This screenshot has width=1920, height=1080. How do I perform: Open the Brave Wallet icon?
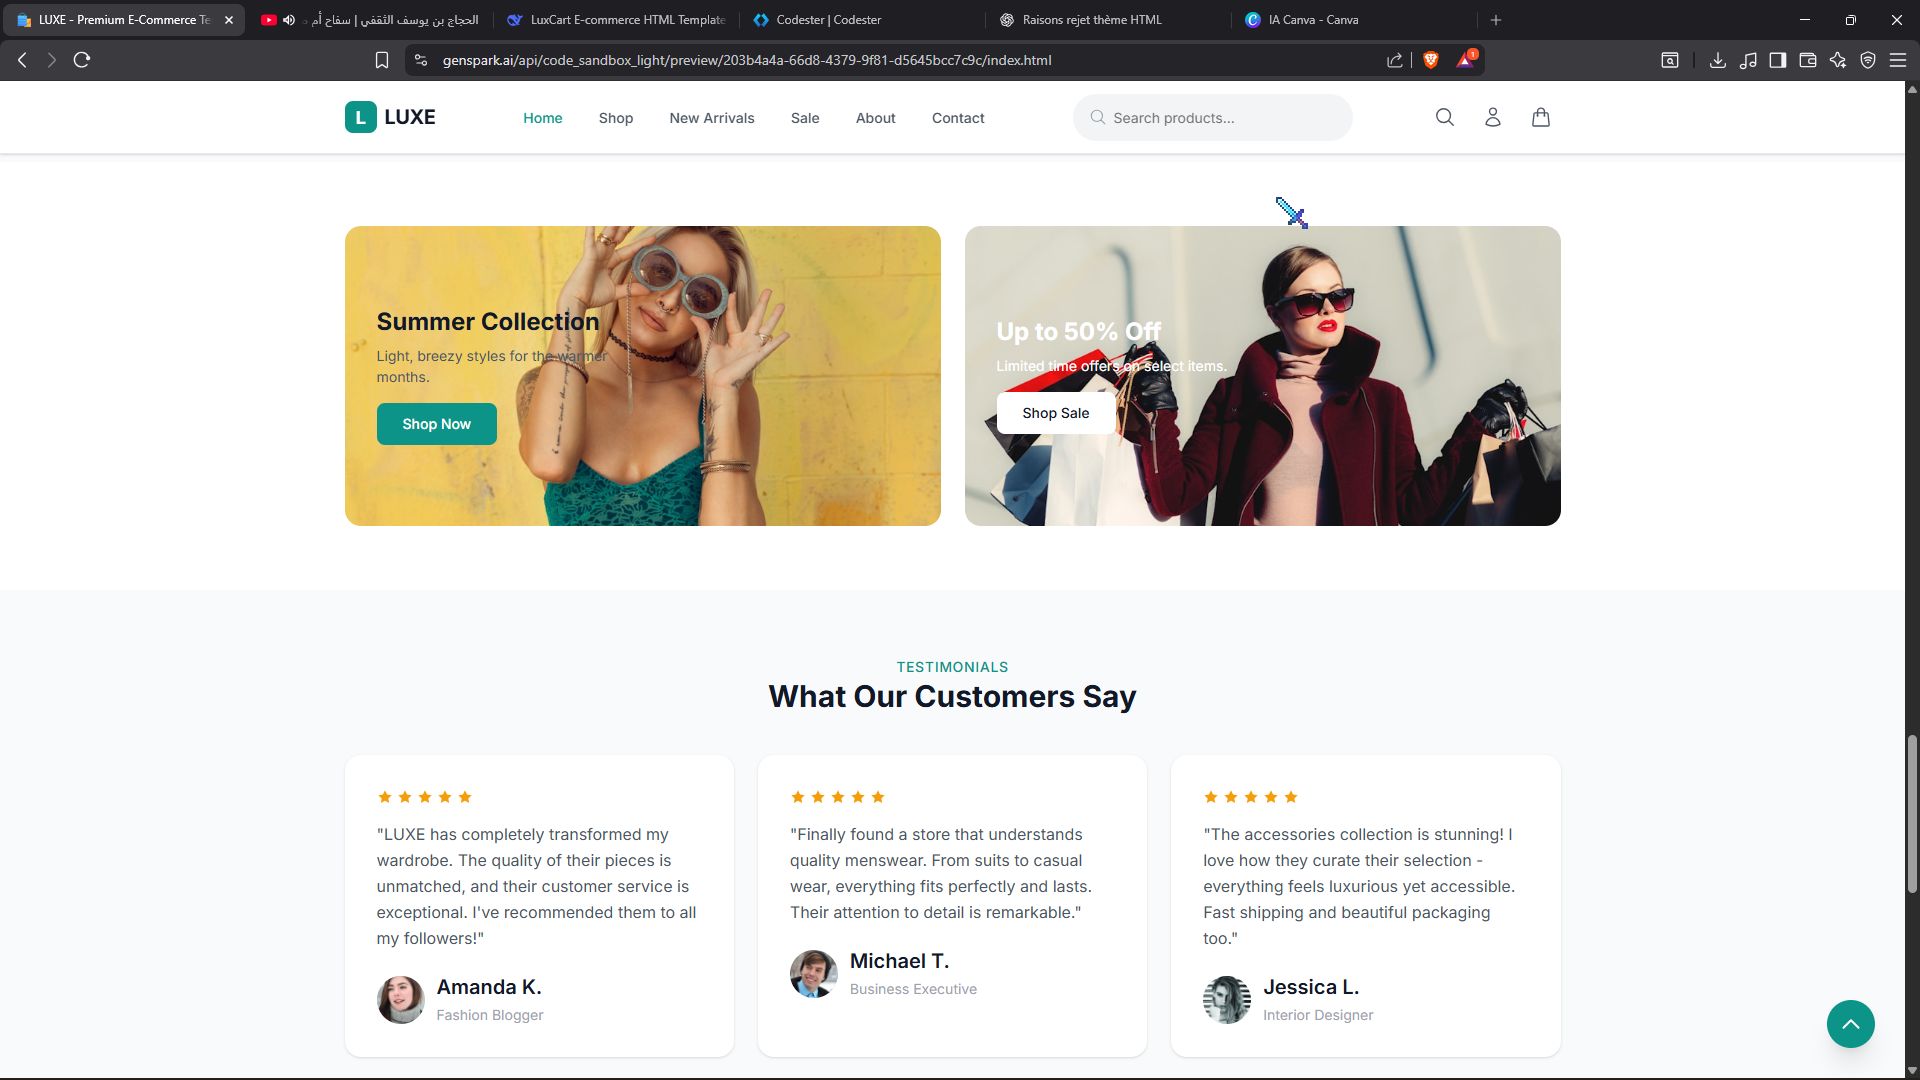pos(1807,60)
